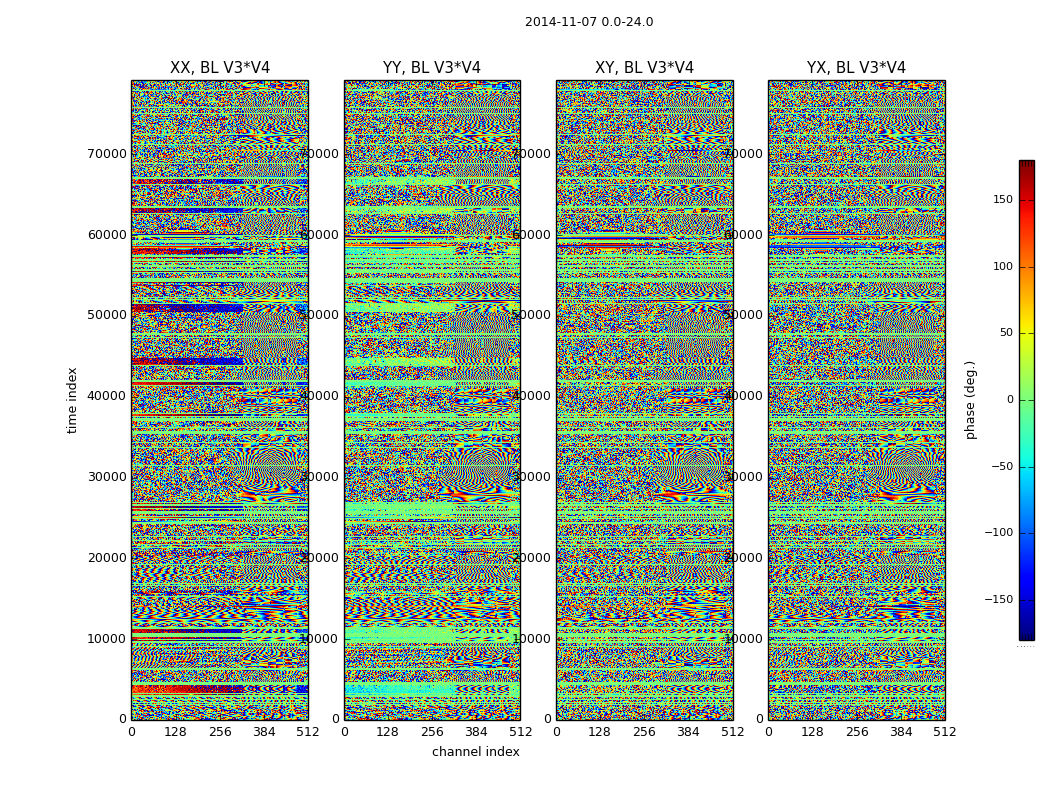Click the figure title '2014-11-07 0.0-24.0'
The image size is (1050, 800).
pos(589,22)
